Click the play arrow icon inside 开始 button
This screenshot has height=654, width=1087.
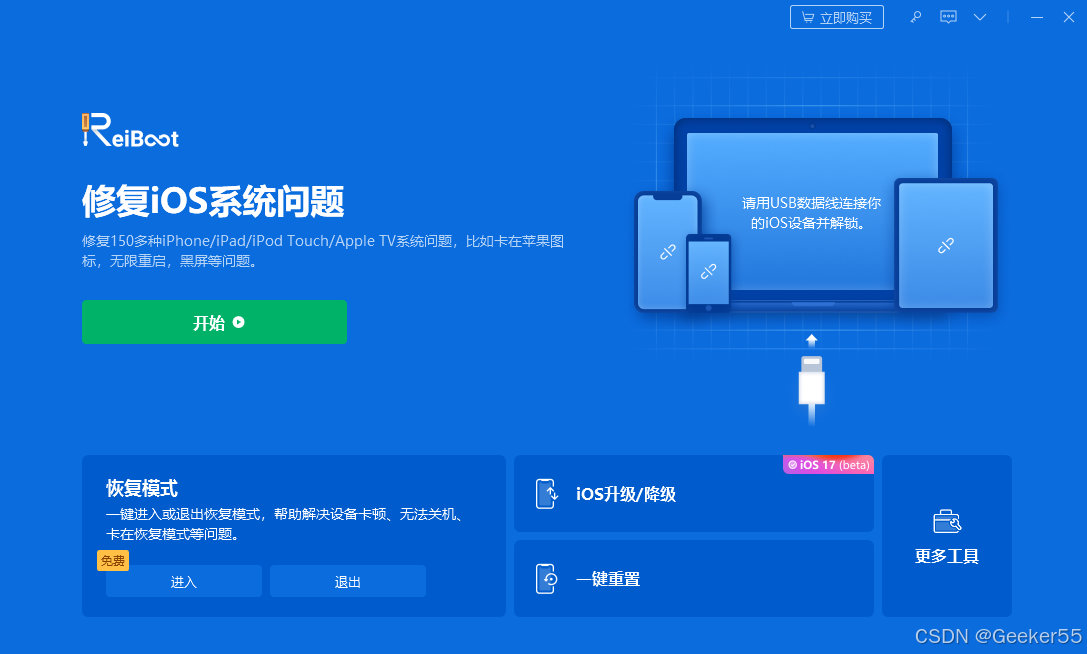(238, 322)
